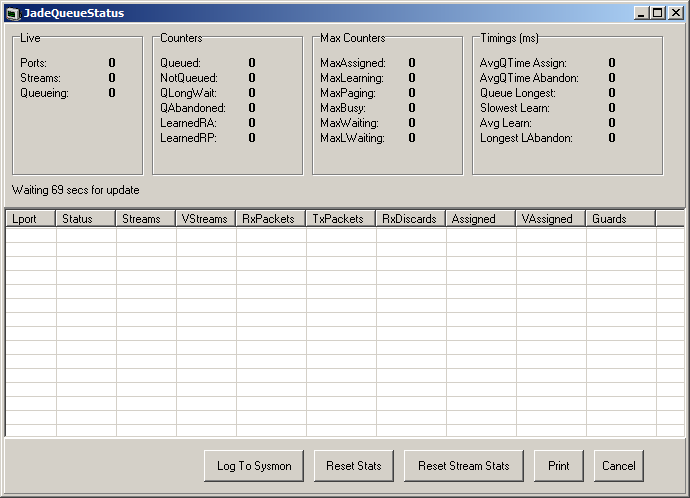Close the JadeQueueStatus window
The width and height of the screenshot is (690, 498).
click(x=676, y=13)
